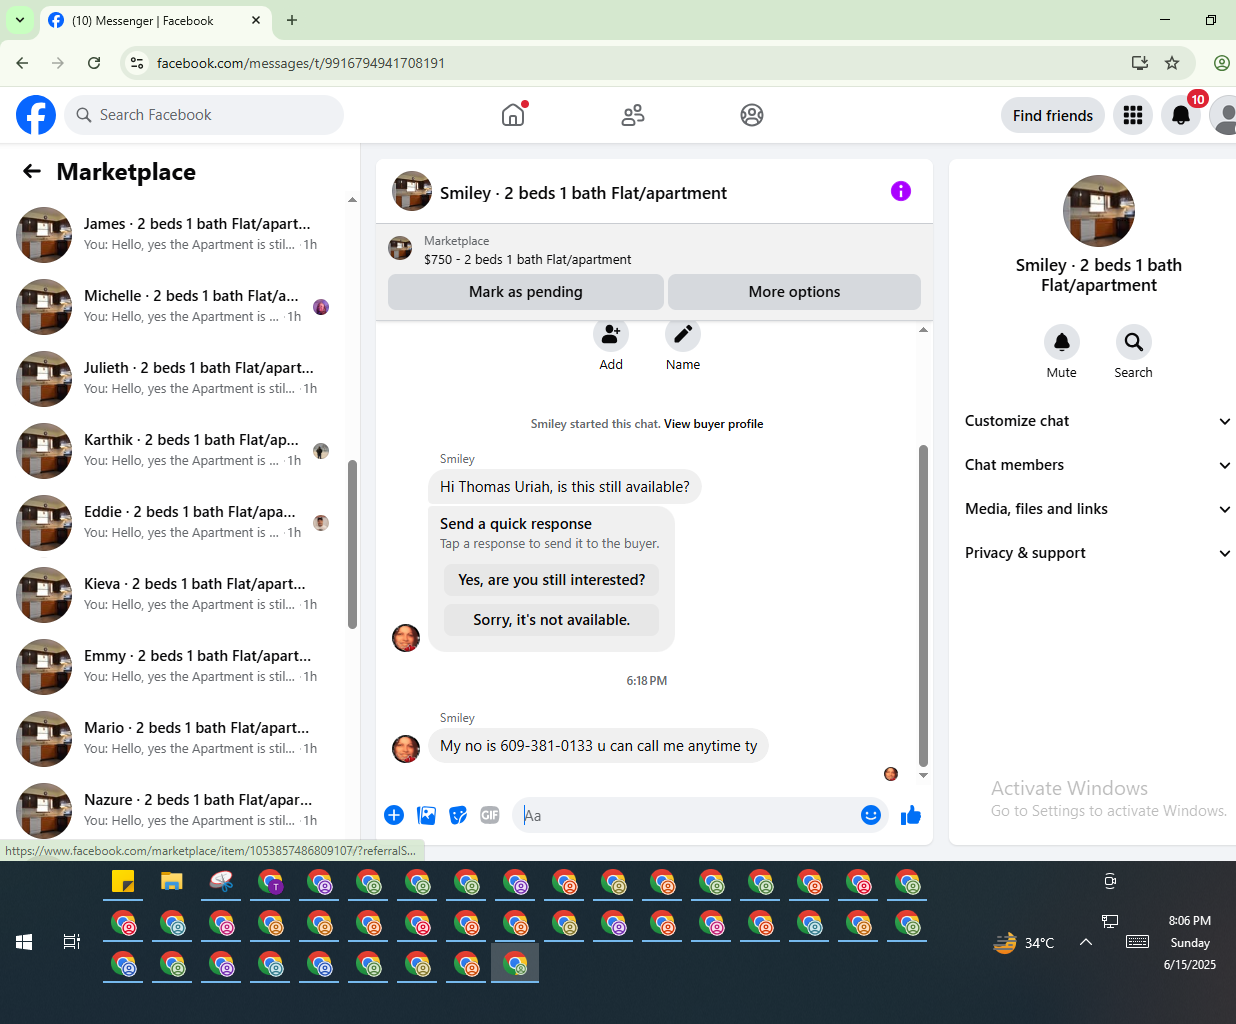This screenshot has height=1024, width=1236.
Task: Go to the Home feed icon
Action: point(513,115)
